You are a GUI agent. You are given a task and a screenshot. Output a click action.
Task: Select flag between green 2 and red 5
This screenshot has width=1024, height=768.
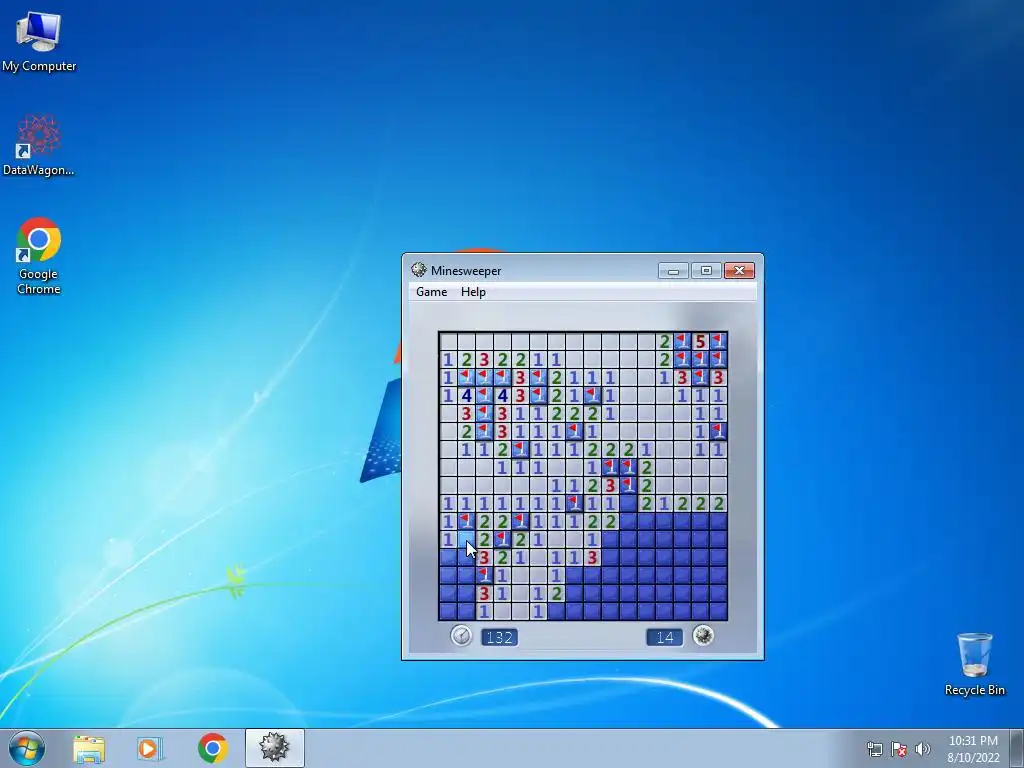pos(682,341)
